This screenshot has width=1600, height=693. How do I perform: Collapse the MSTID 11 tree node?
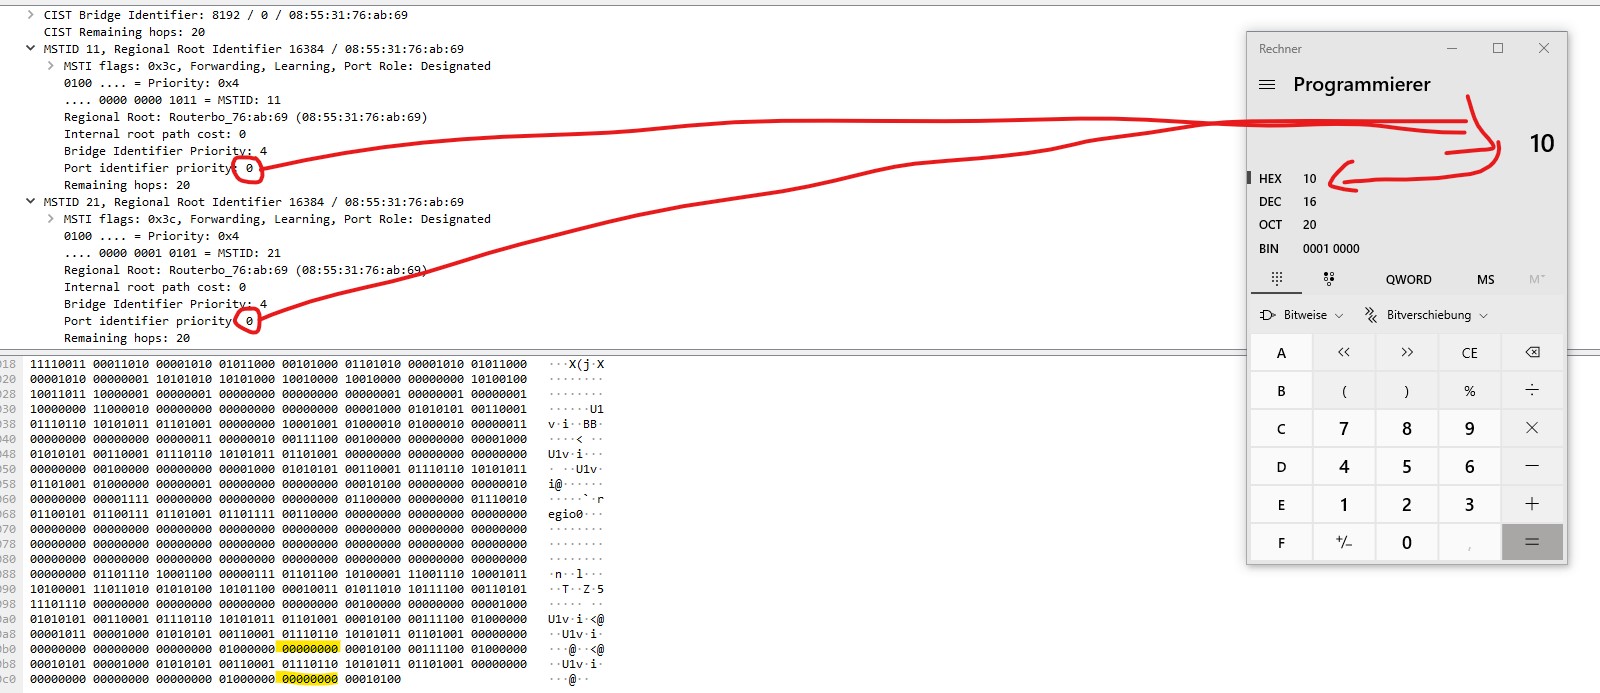(30, 48)
